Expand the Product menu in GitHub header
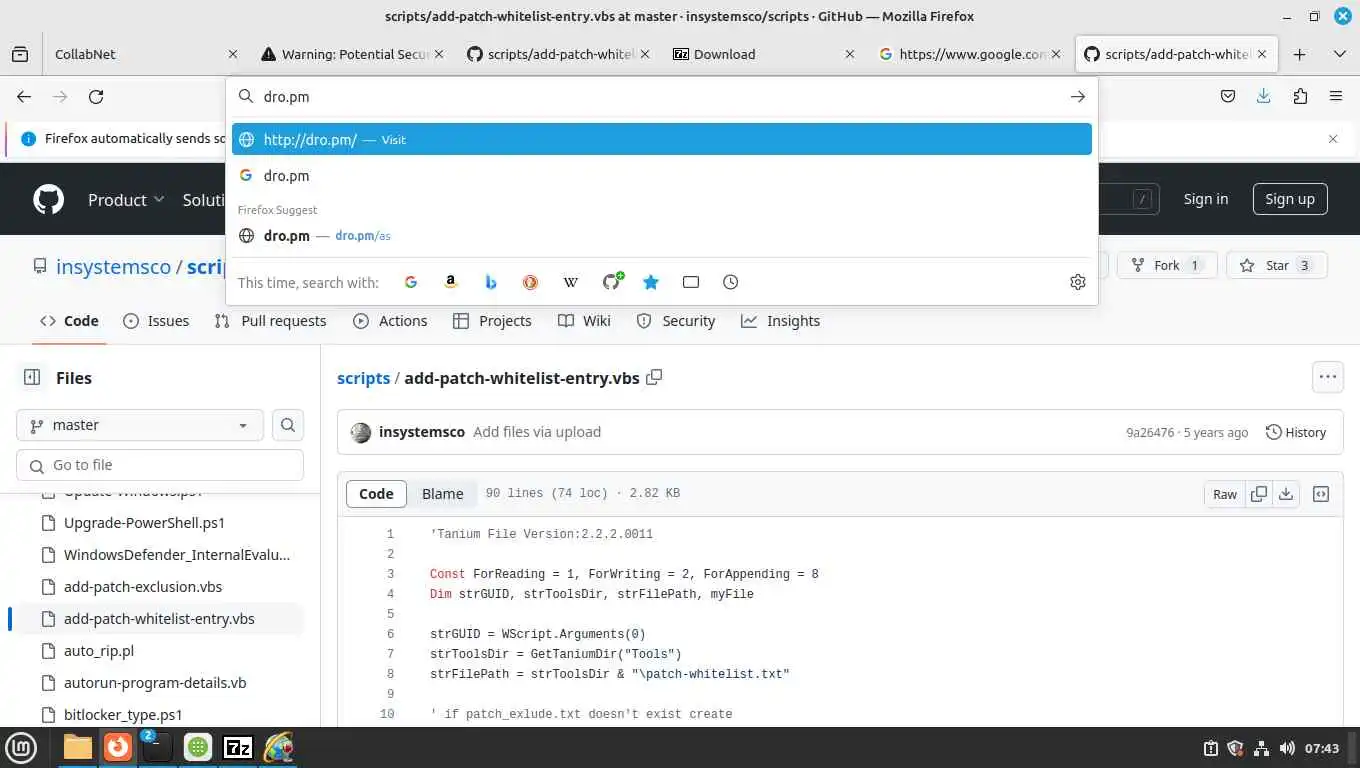Image resolution: width=1360 pixels, height=768 pixels. [x=126, y=199]
